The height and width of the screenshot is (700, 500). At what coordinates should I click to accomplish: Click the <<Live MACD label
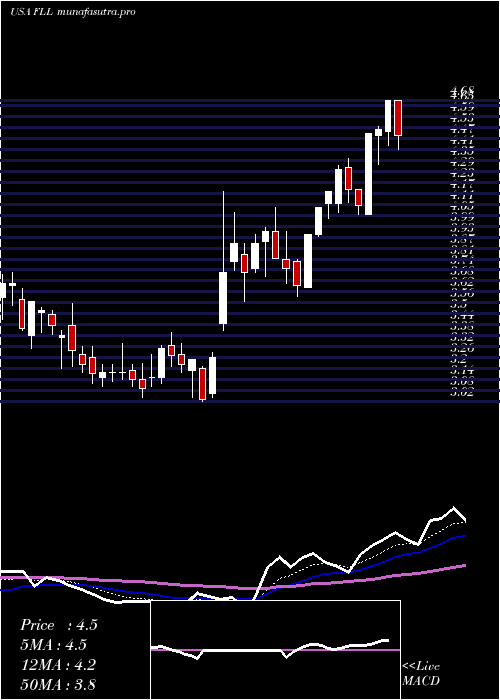tap(421, 674)
